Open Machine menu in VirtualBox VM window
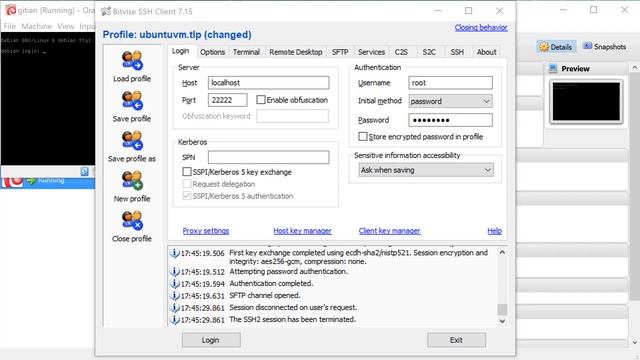The width and height of the screenshot is (640, 360). coord(36,26)
